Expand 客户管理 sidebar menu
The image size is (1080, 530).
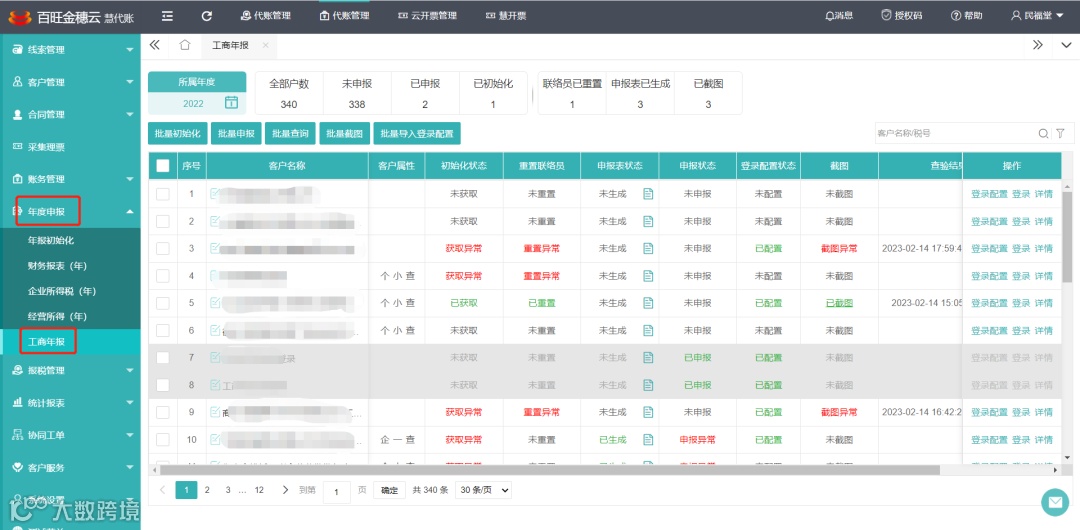click(70, 82)
